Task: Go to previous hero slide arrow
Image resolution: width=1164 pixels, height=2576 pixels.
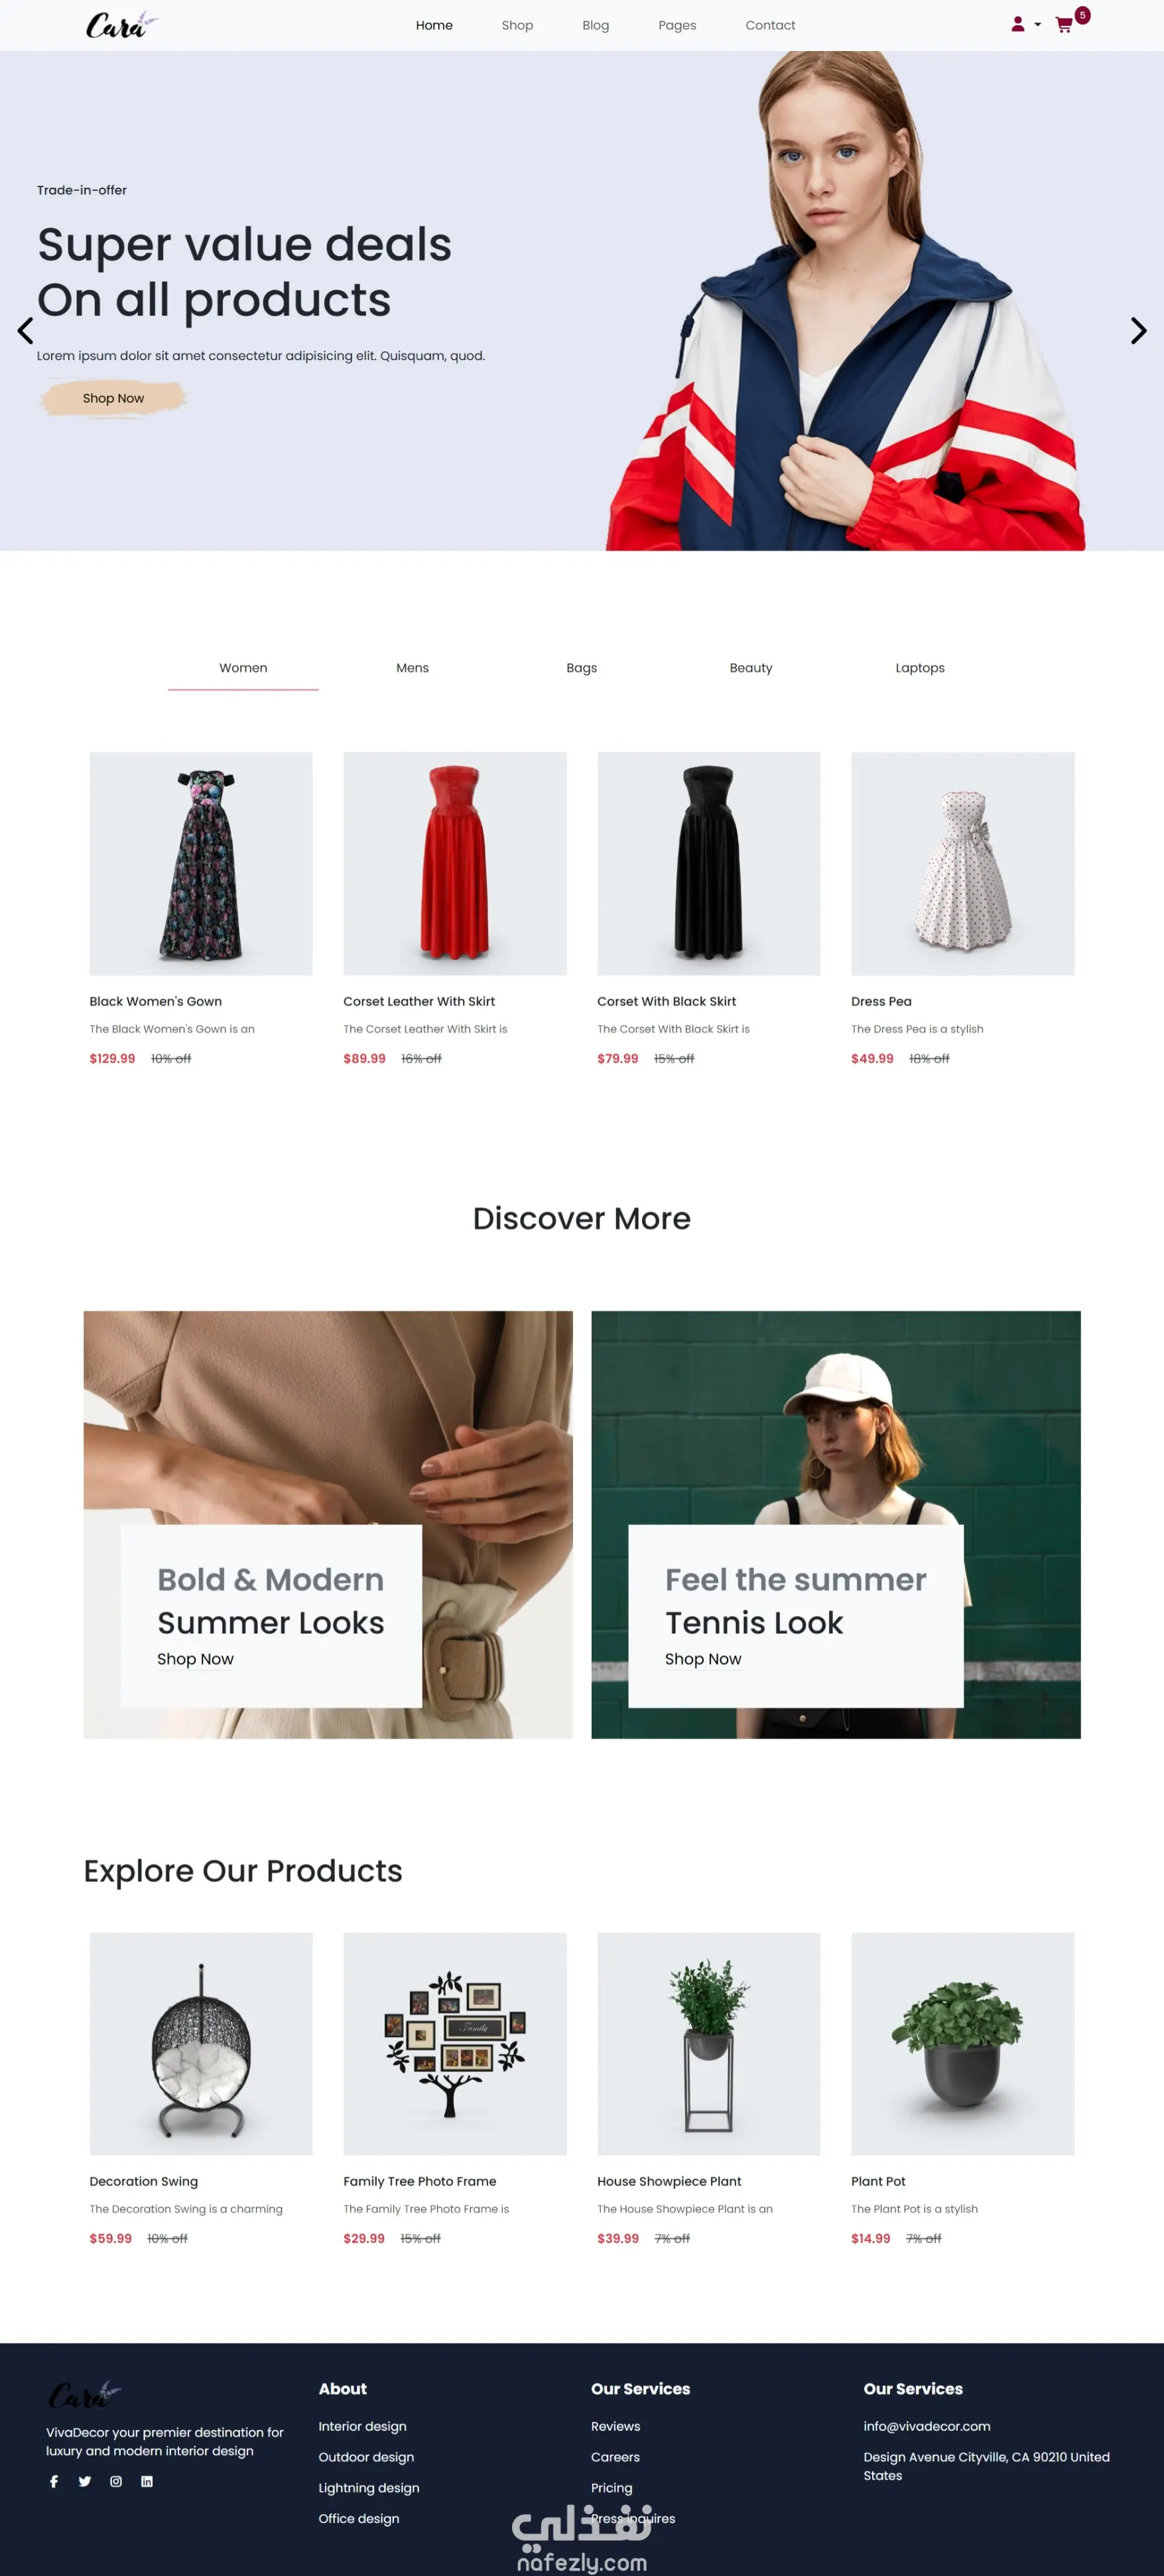Action: 25,331
